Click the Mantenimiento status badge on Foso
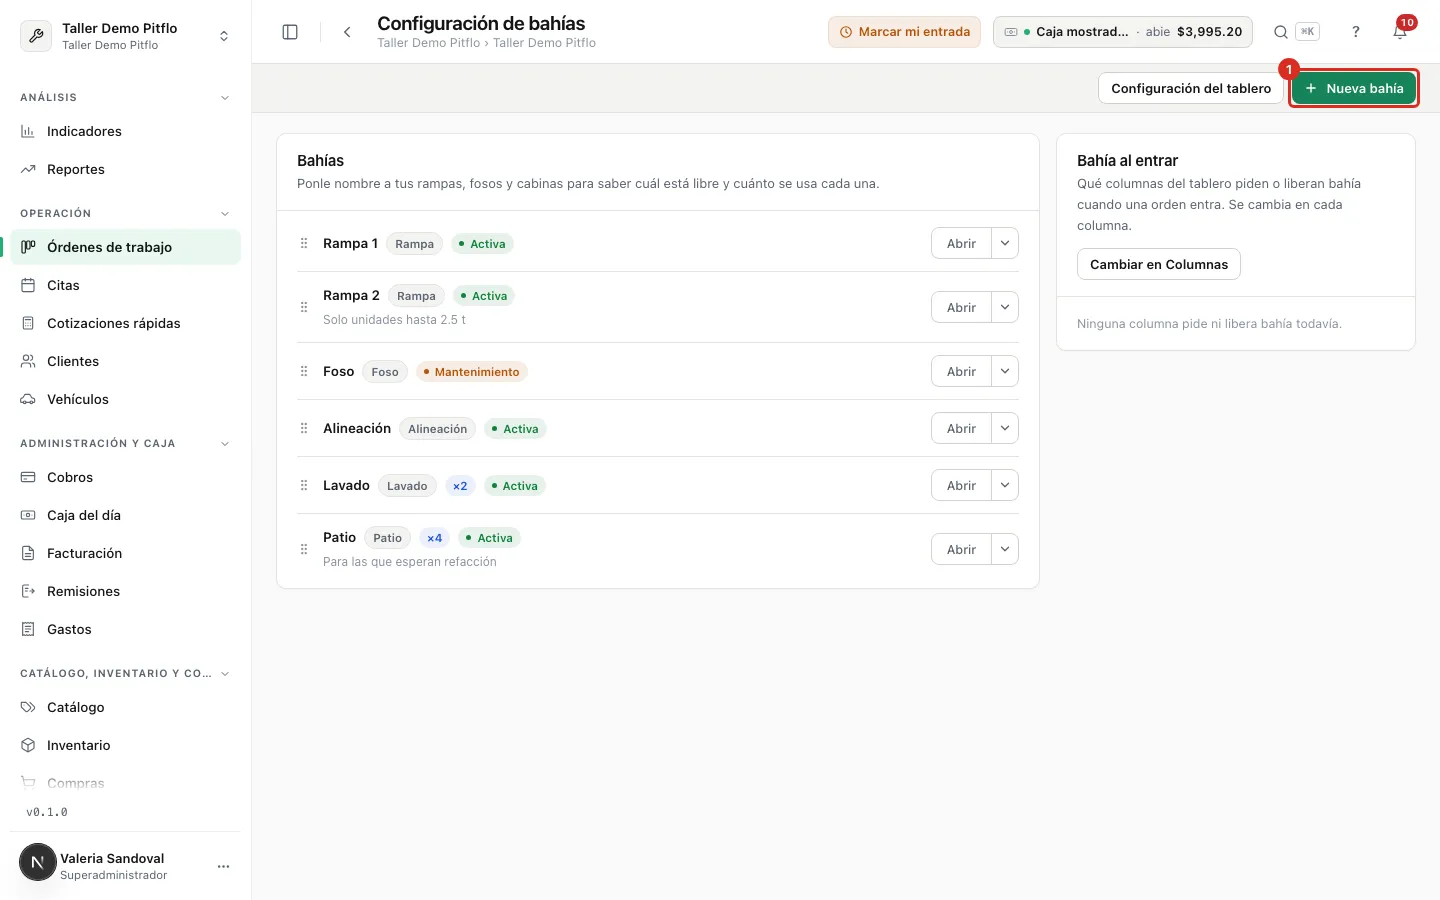1440x900 pixels. 471,372
